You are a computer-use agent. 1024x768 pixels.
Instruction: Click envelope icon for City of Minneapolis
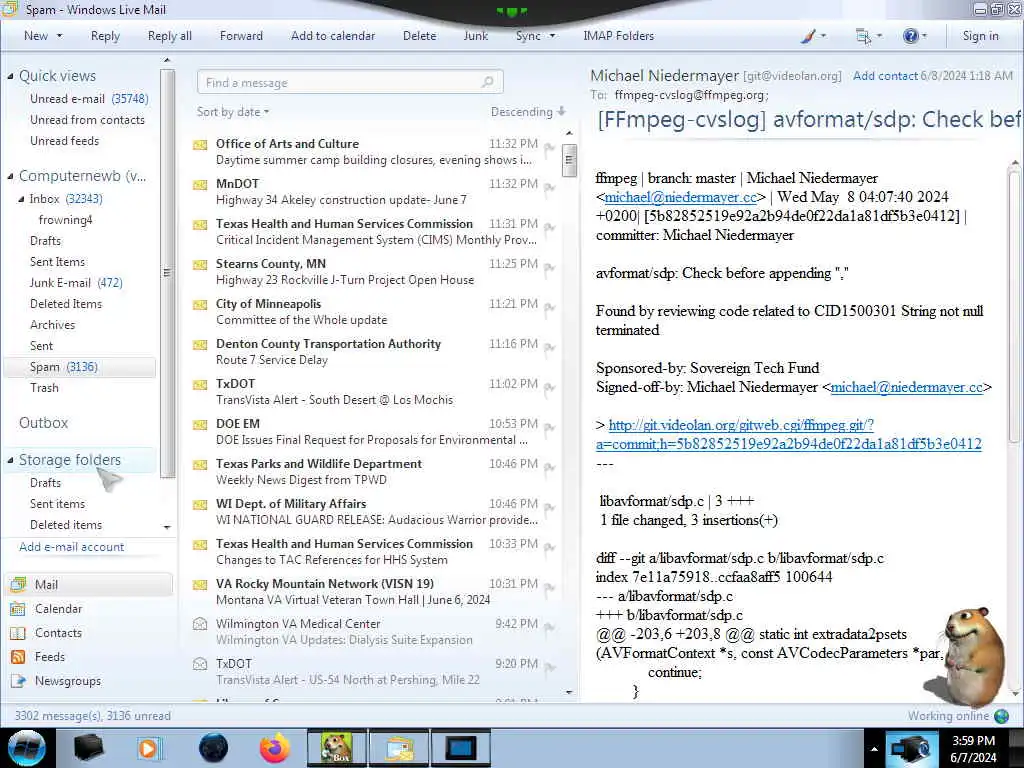tap(200, 304)
